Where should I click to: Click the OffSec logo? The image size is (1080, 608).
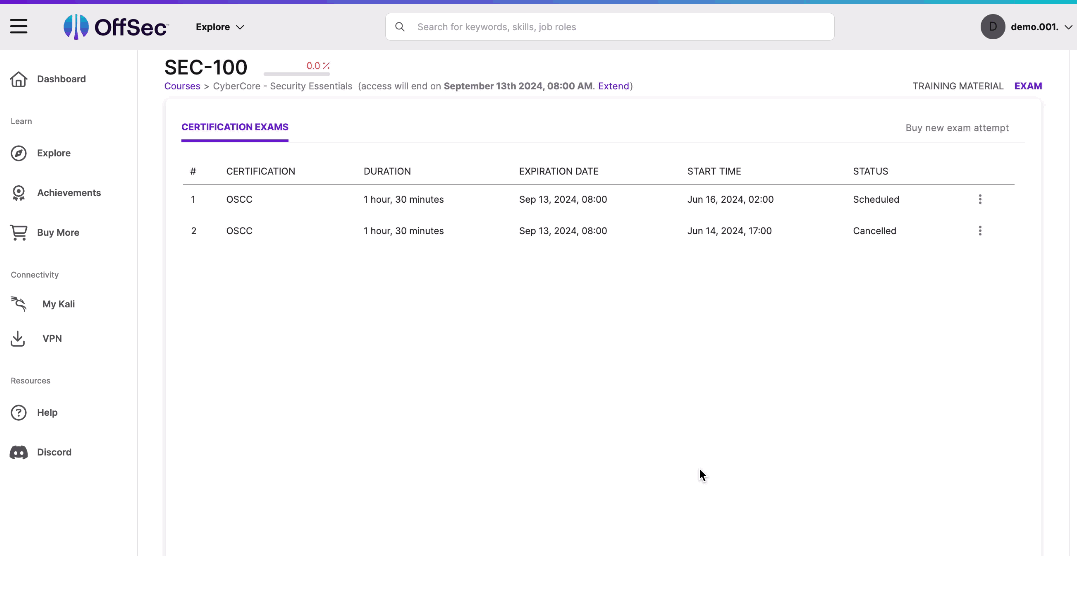116,26
